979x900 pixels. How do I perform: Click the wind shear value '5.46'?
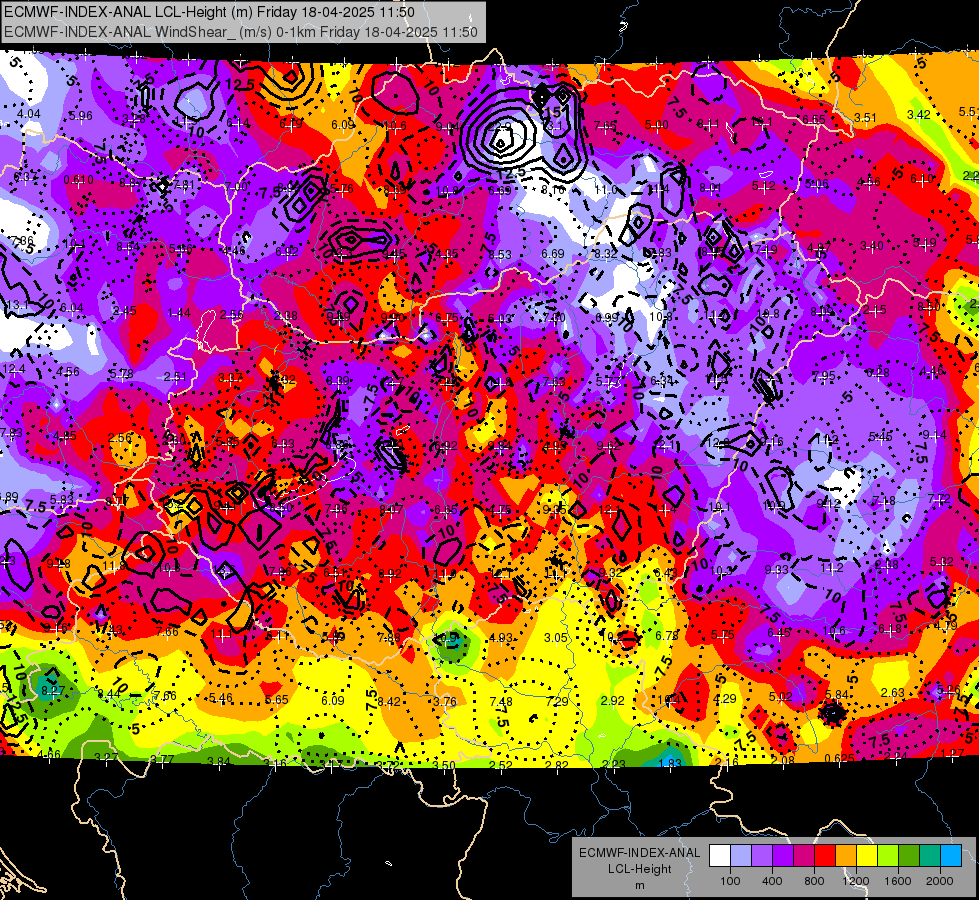click(220, 698)
